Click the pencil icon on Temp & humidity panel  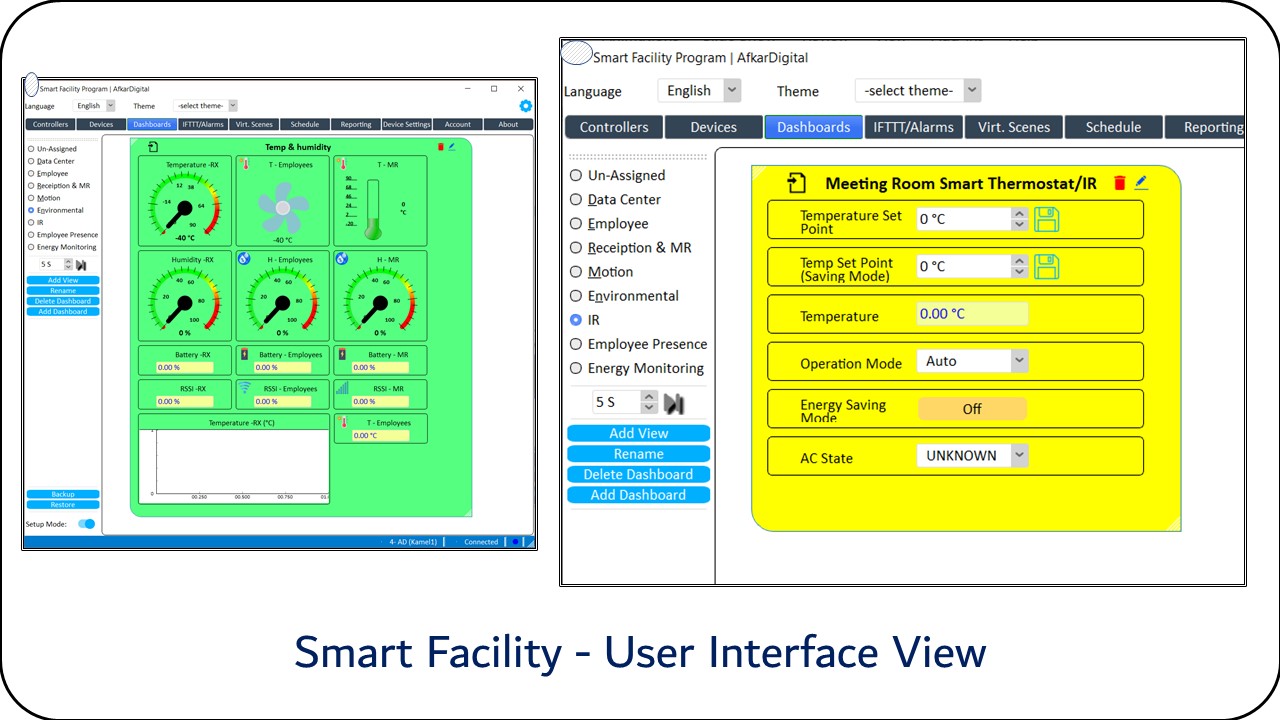[451, 147]
